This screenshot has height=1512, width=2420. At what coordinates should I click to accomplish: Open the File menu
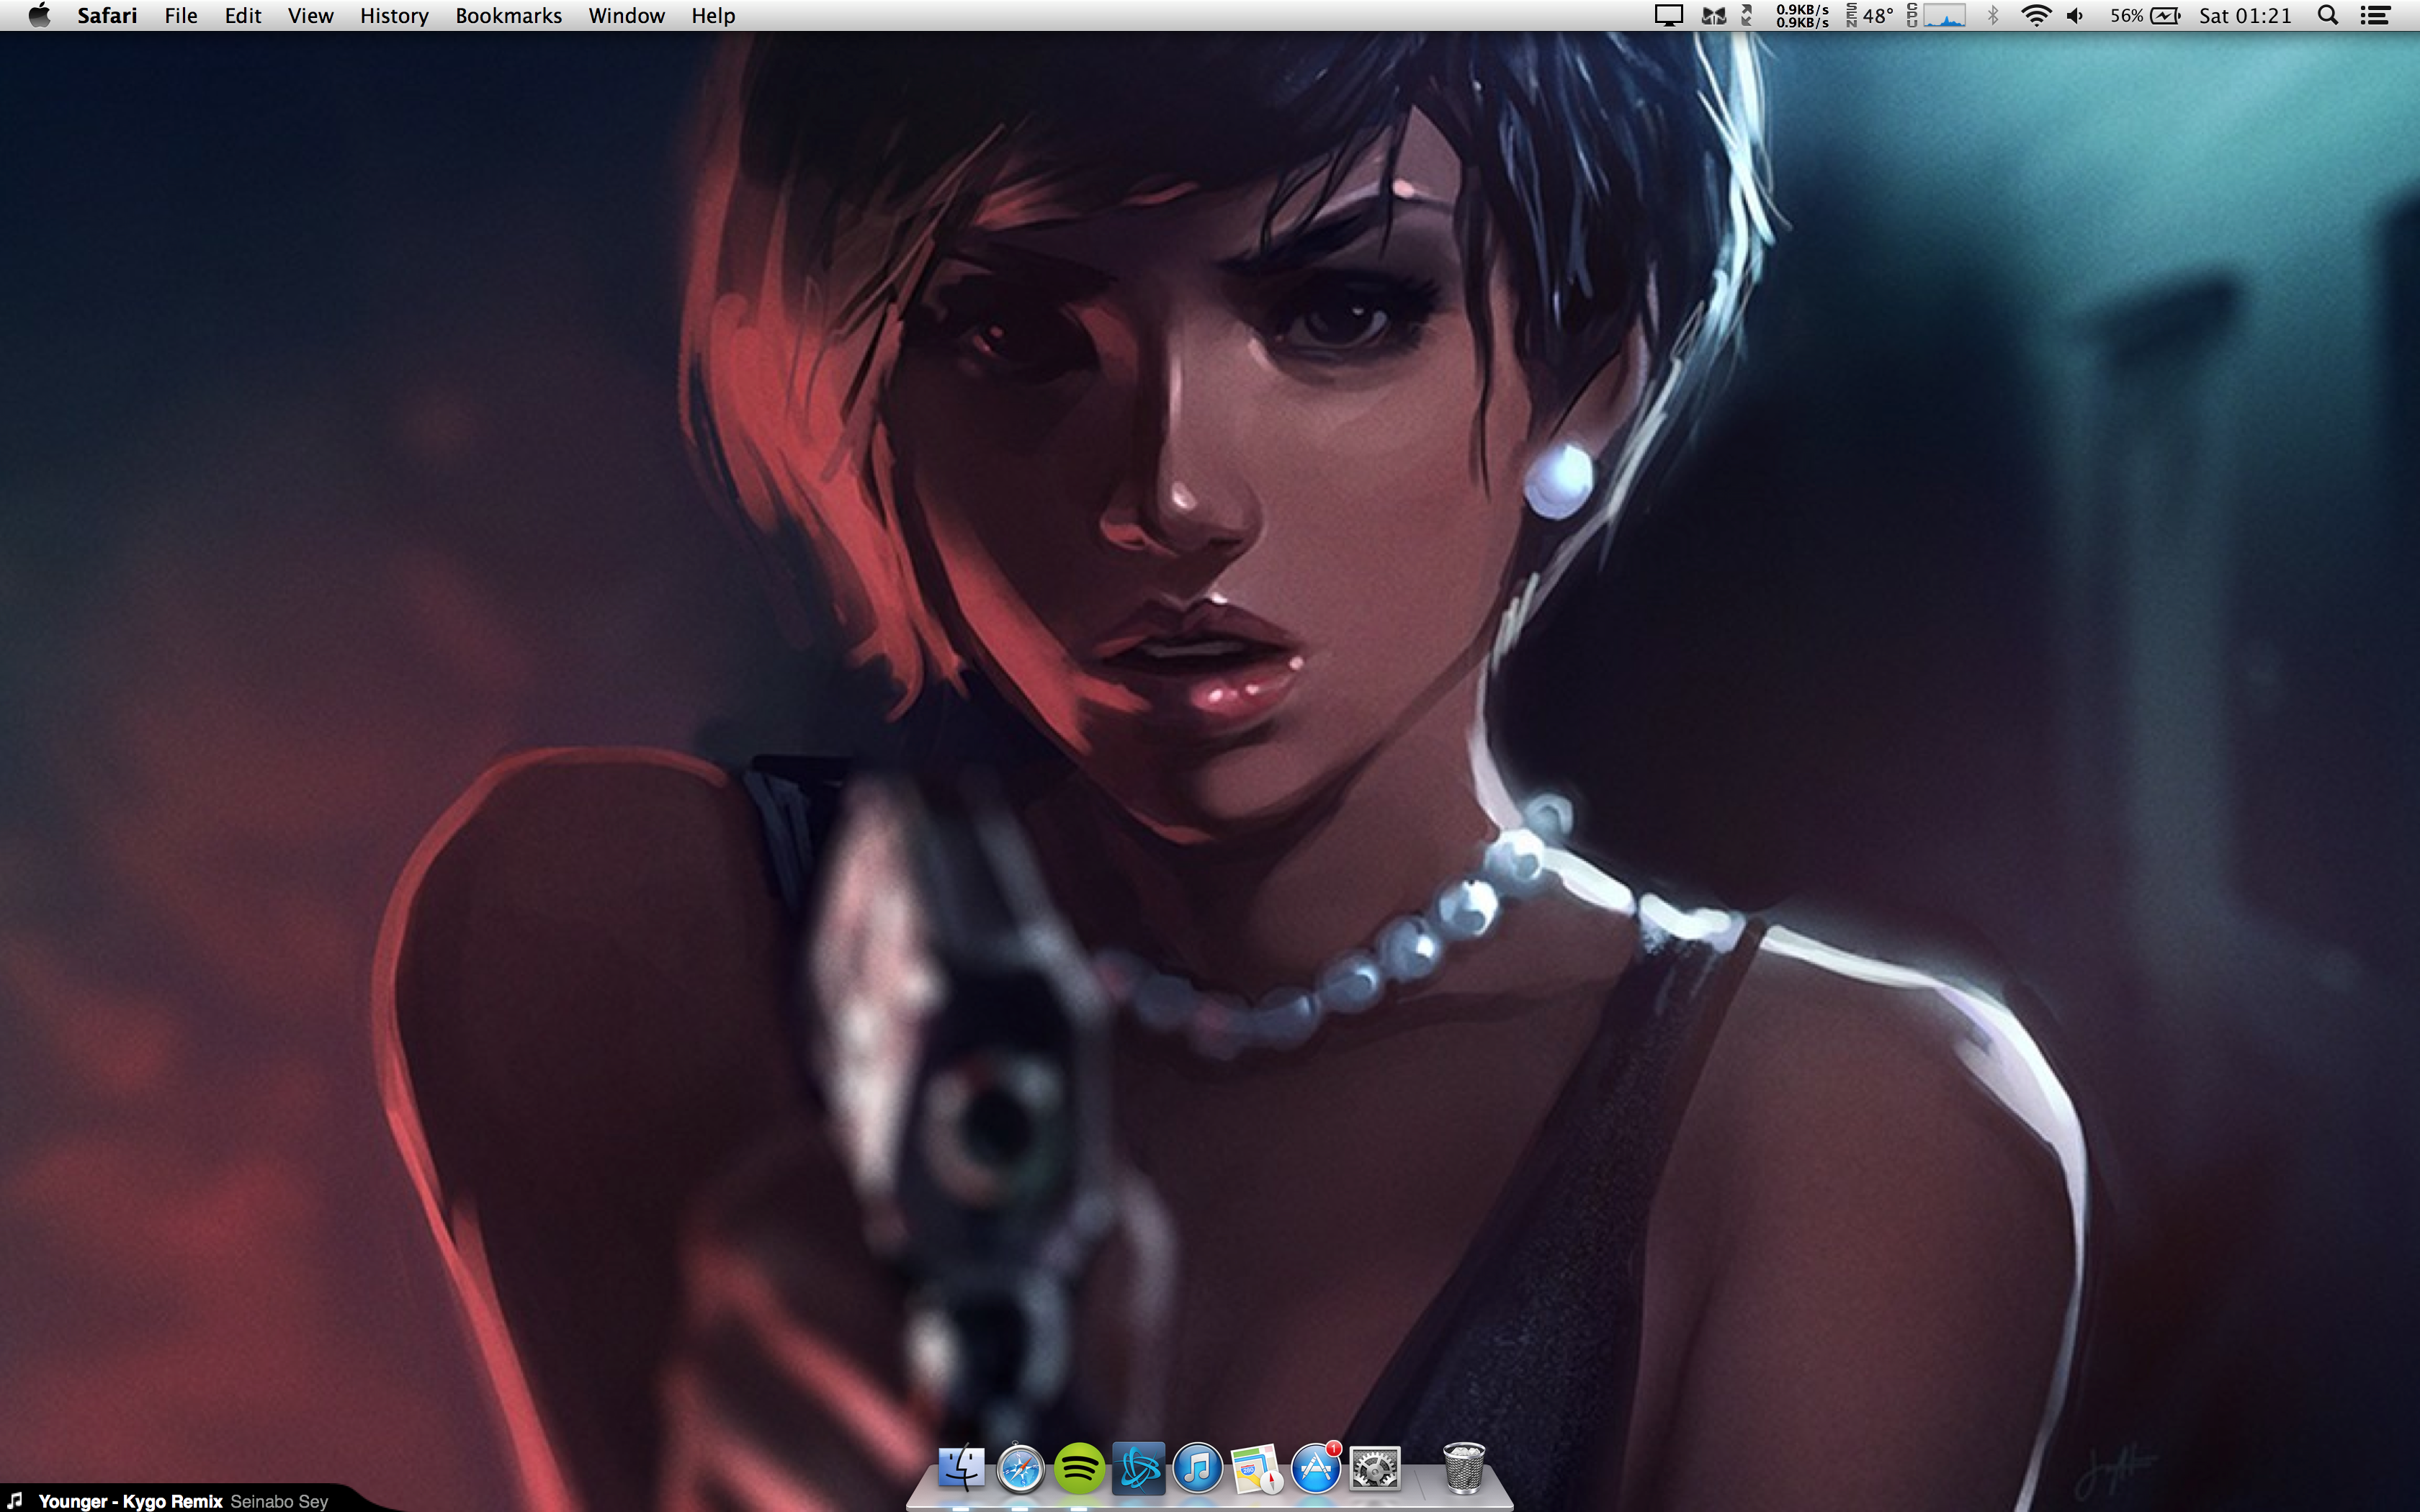pos(181,16)
